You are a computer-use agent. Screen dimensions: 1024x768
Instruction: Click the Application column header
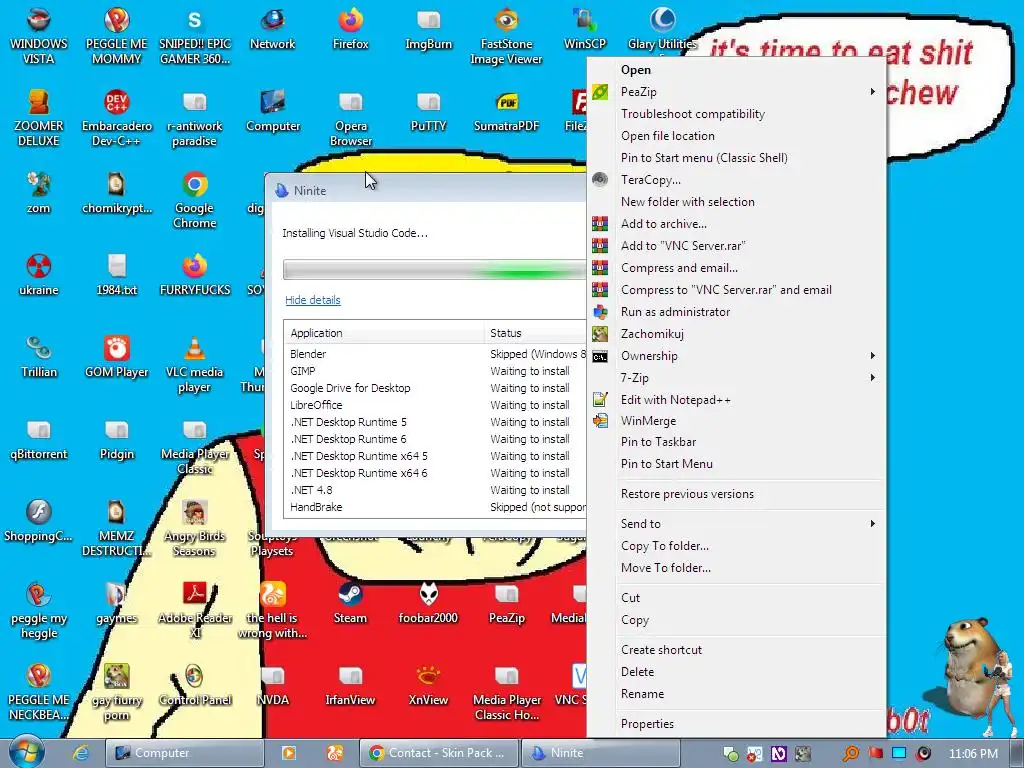coord(384,332)
